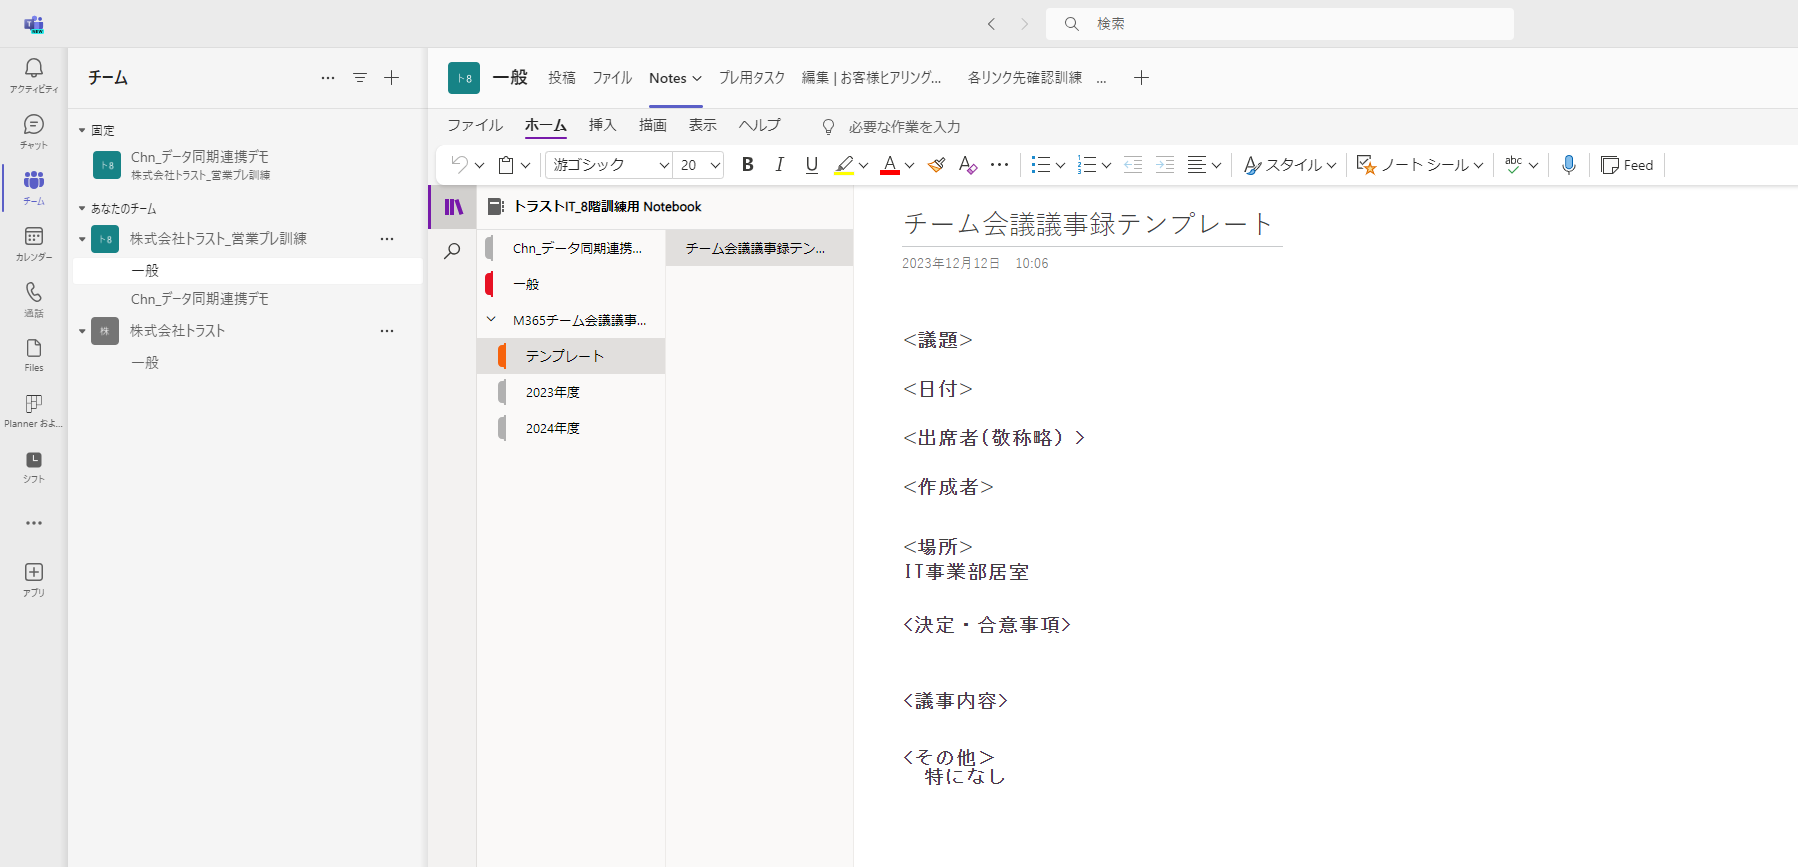Image resolution: width=1798 pixels, height=867 pixels.
Task: Toggle underline formatting
Action: pos(811,165)
